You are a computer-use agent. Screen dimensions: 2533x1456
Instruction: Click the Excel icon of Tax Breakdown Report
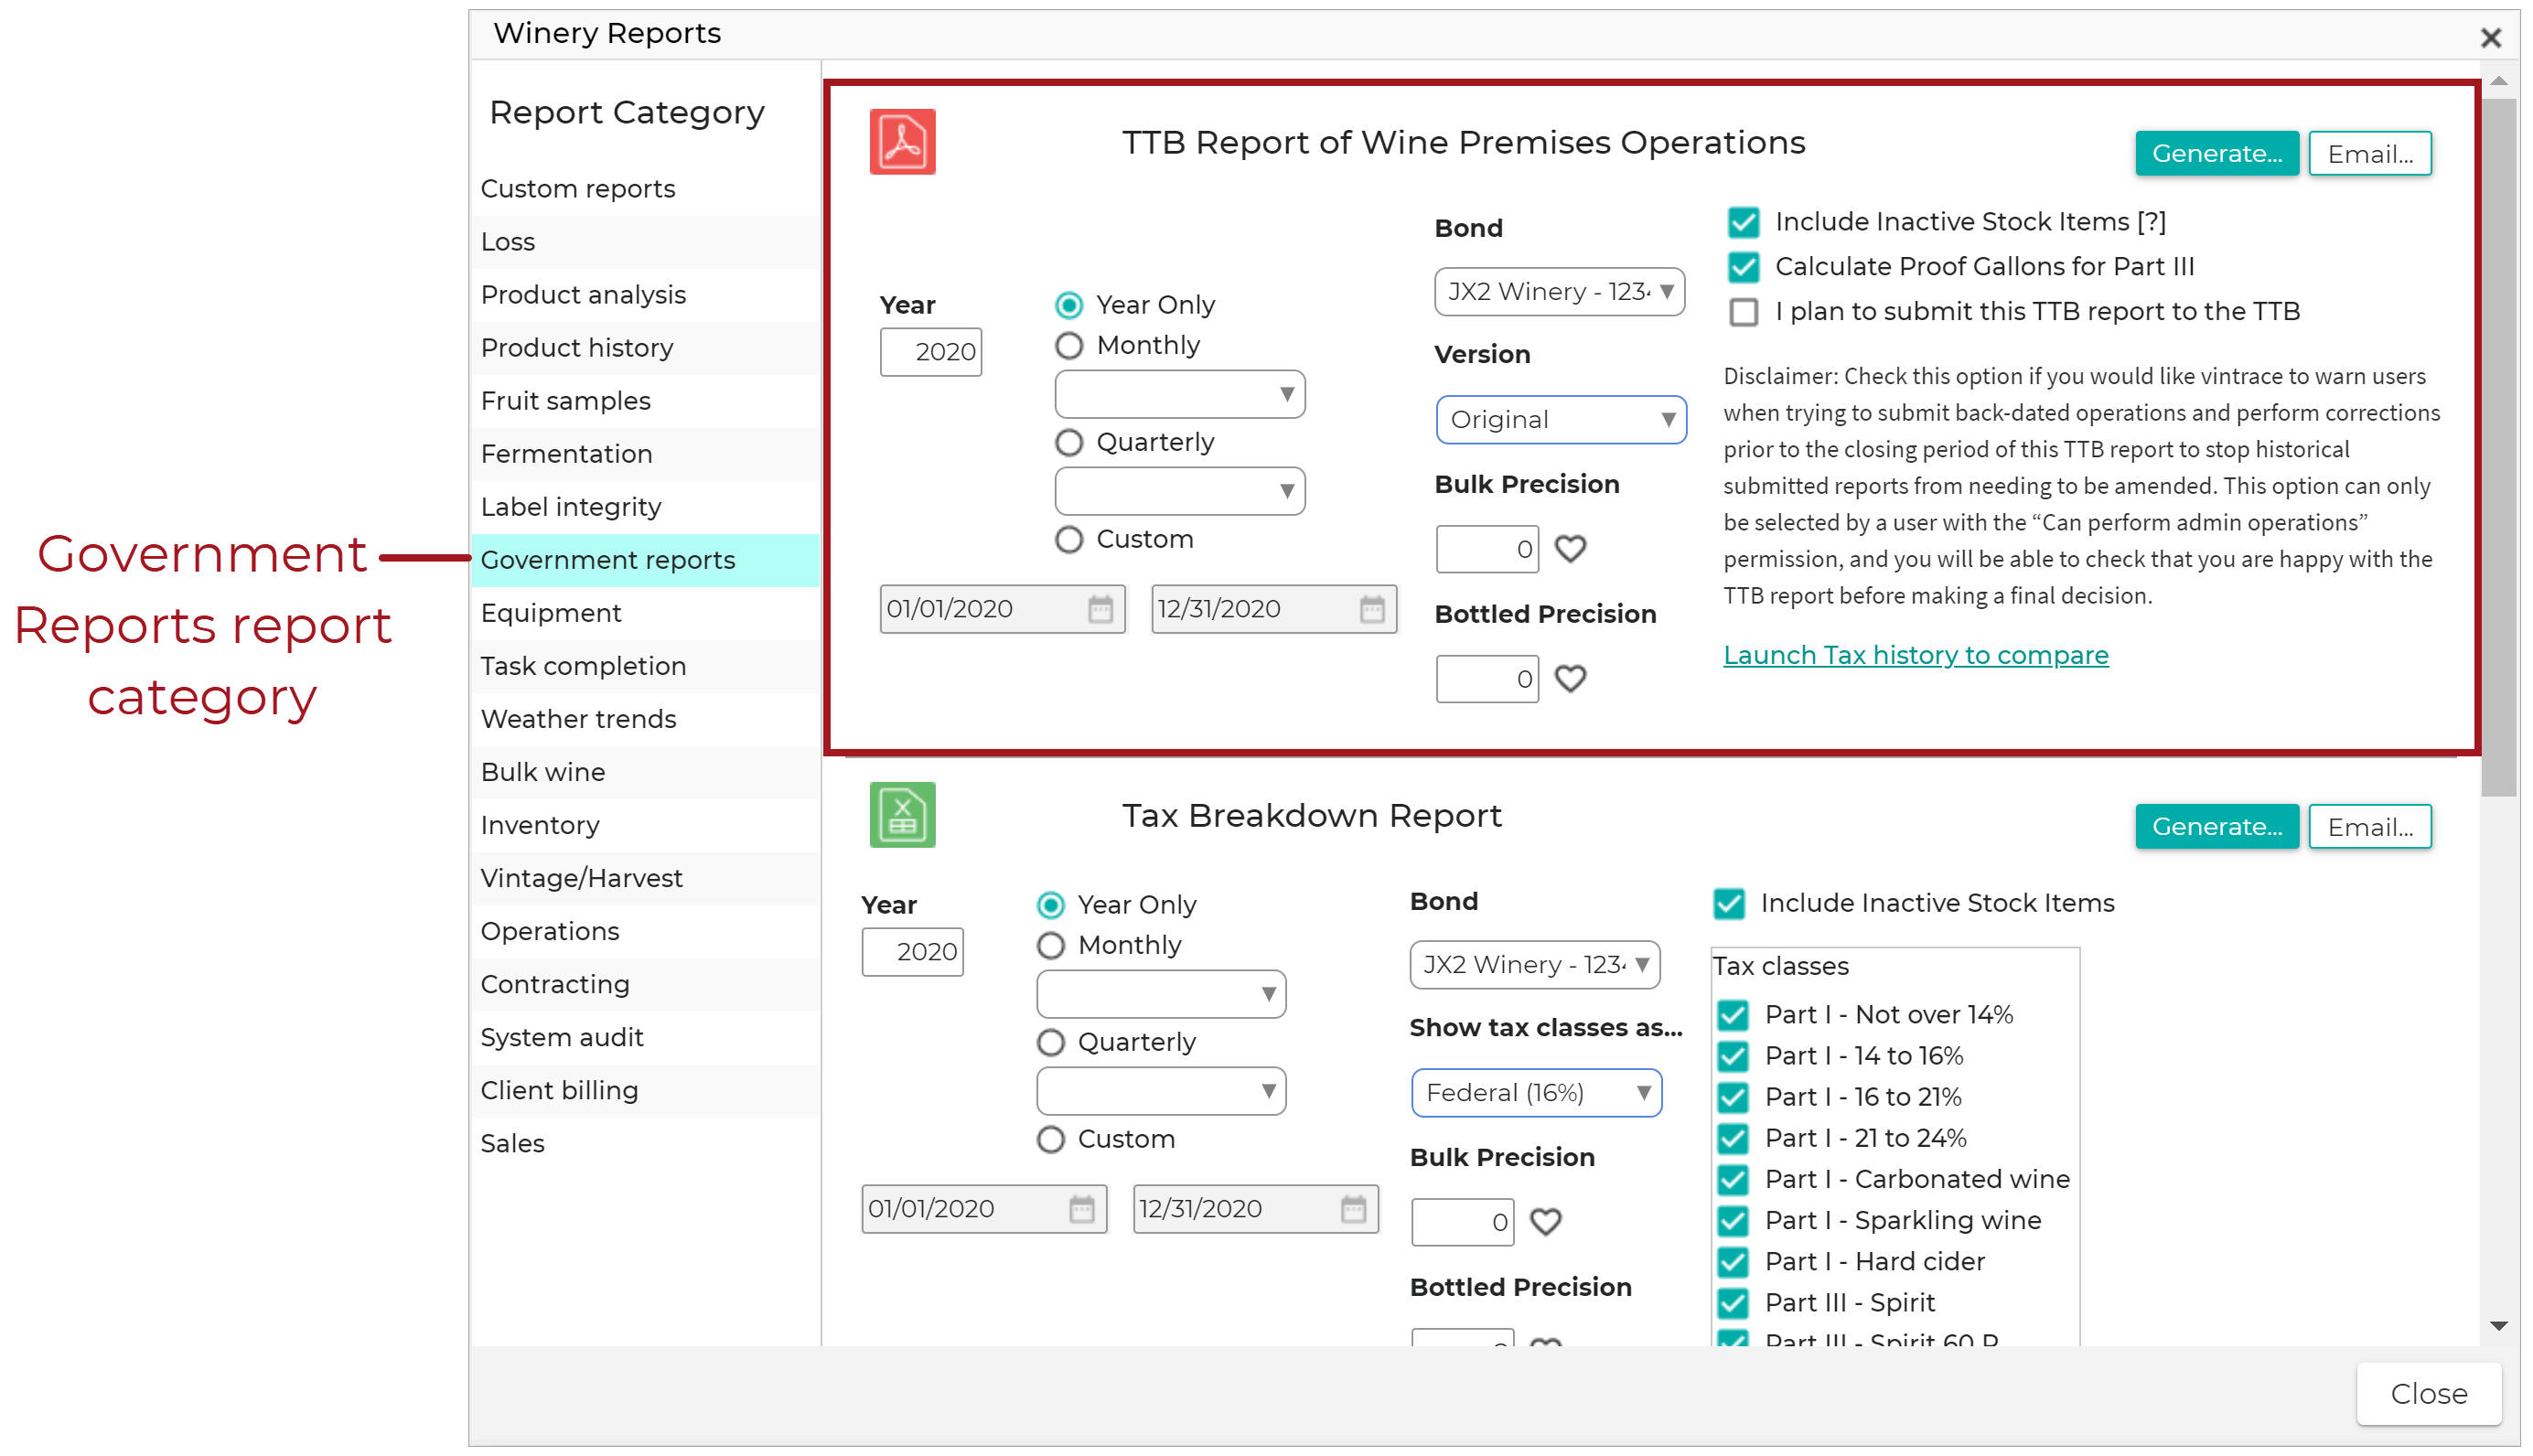(x=902, y=814)
